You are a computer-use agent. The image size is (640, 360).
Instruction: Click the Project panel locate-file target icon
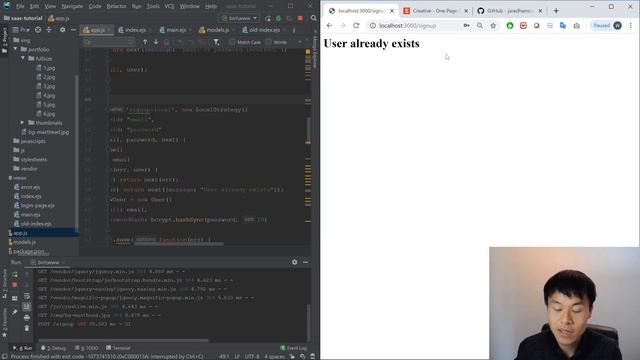coord(38,30)
